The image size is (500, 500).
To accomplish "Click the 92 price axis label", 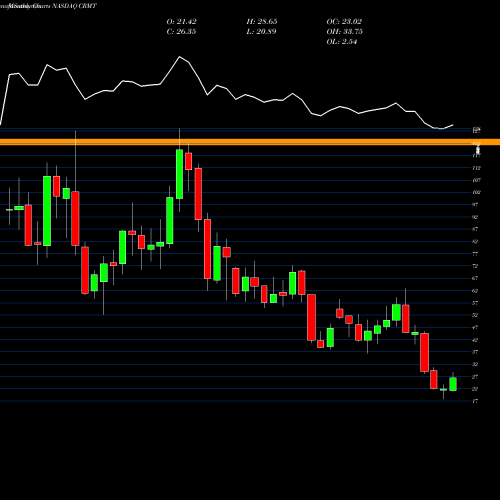I will (475, 217).
